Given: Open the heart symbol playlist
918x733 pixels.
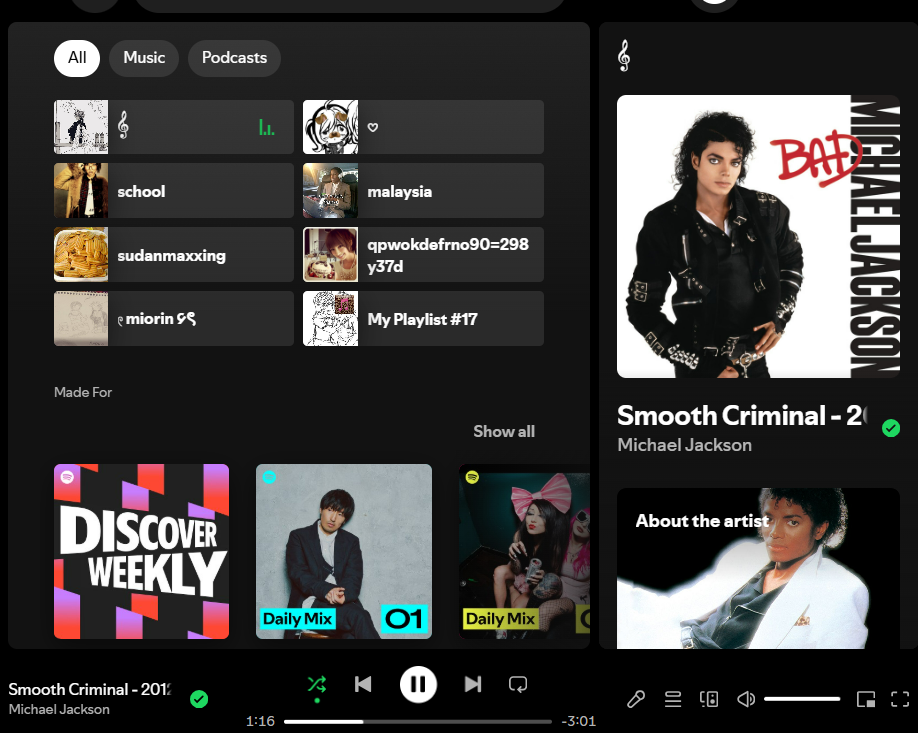Looking at the screenshot, I should [423, 127].
